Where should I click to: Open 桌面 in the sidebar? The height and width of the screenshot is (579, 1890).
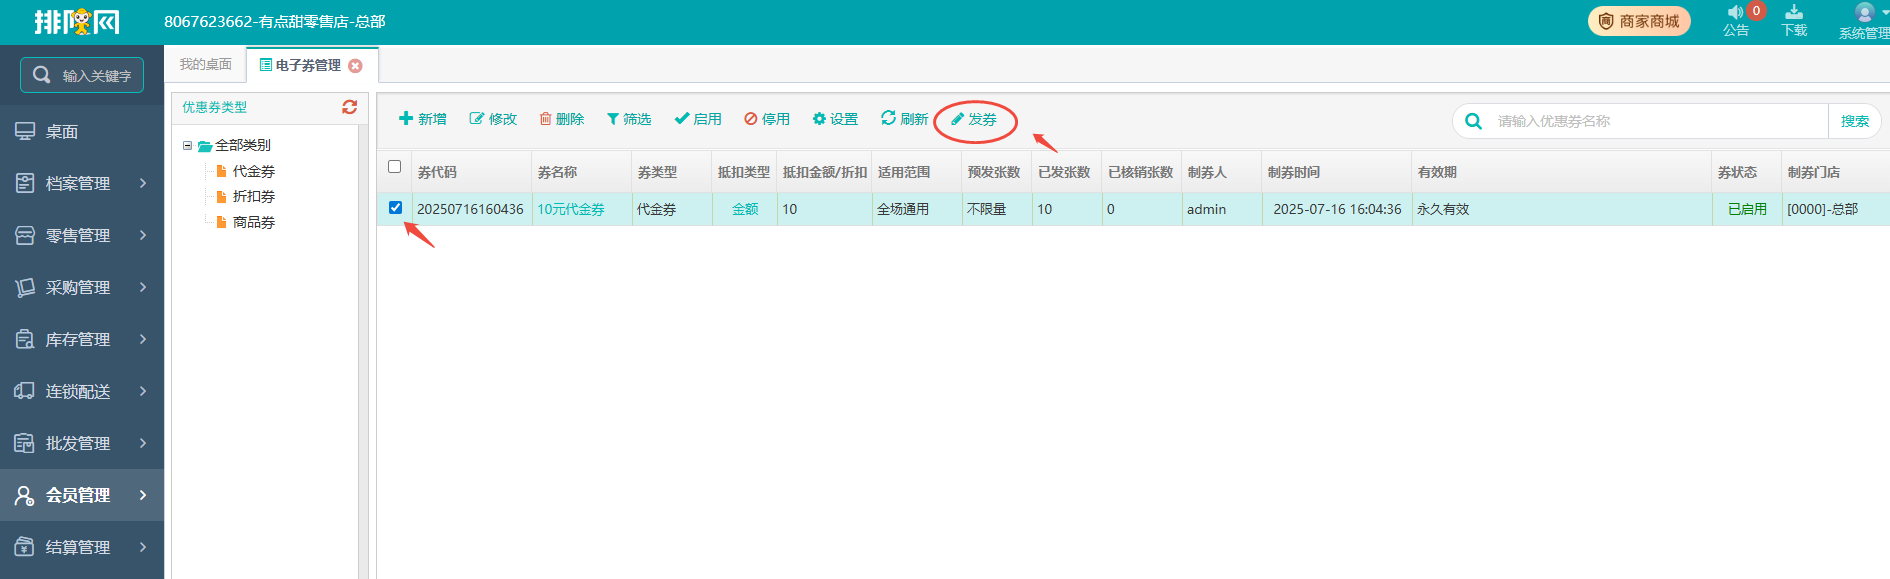tap(82, 131)
